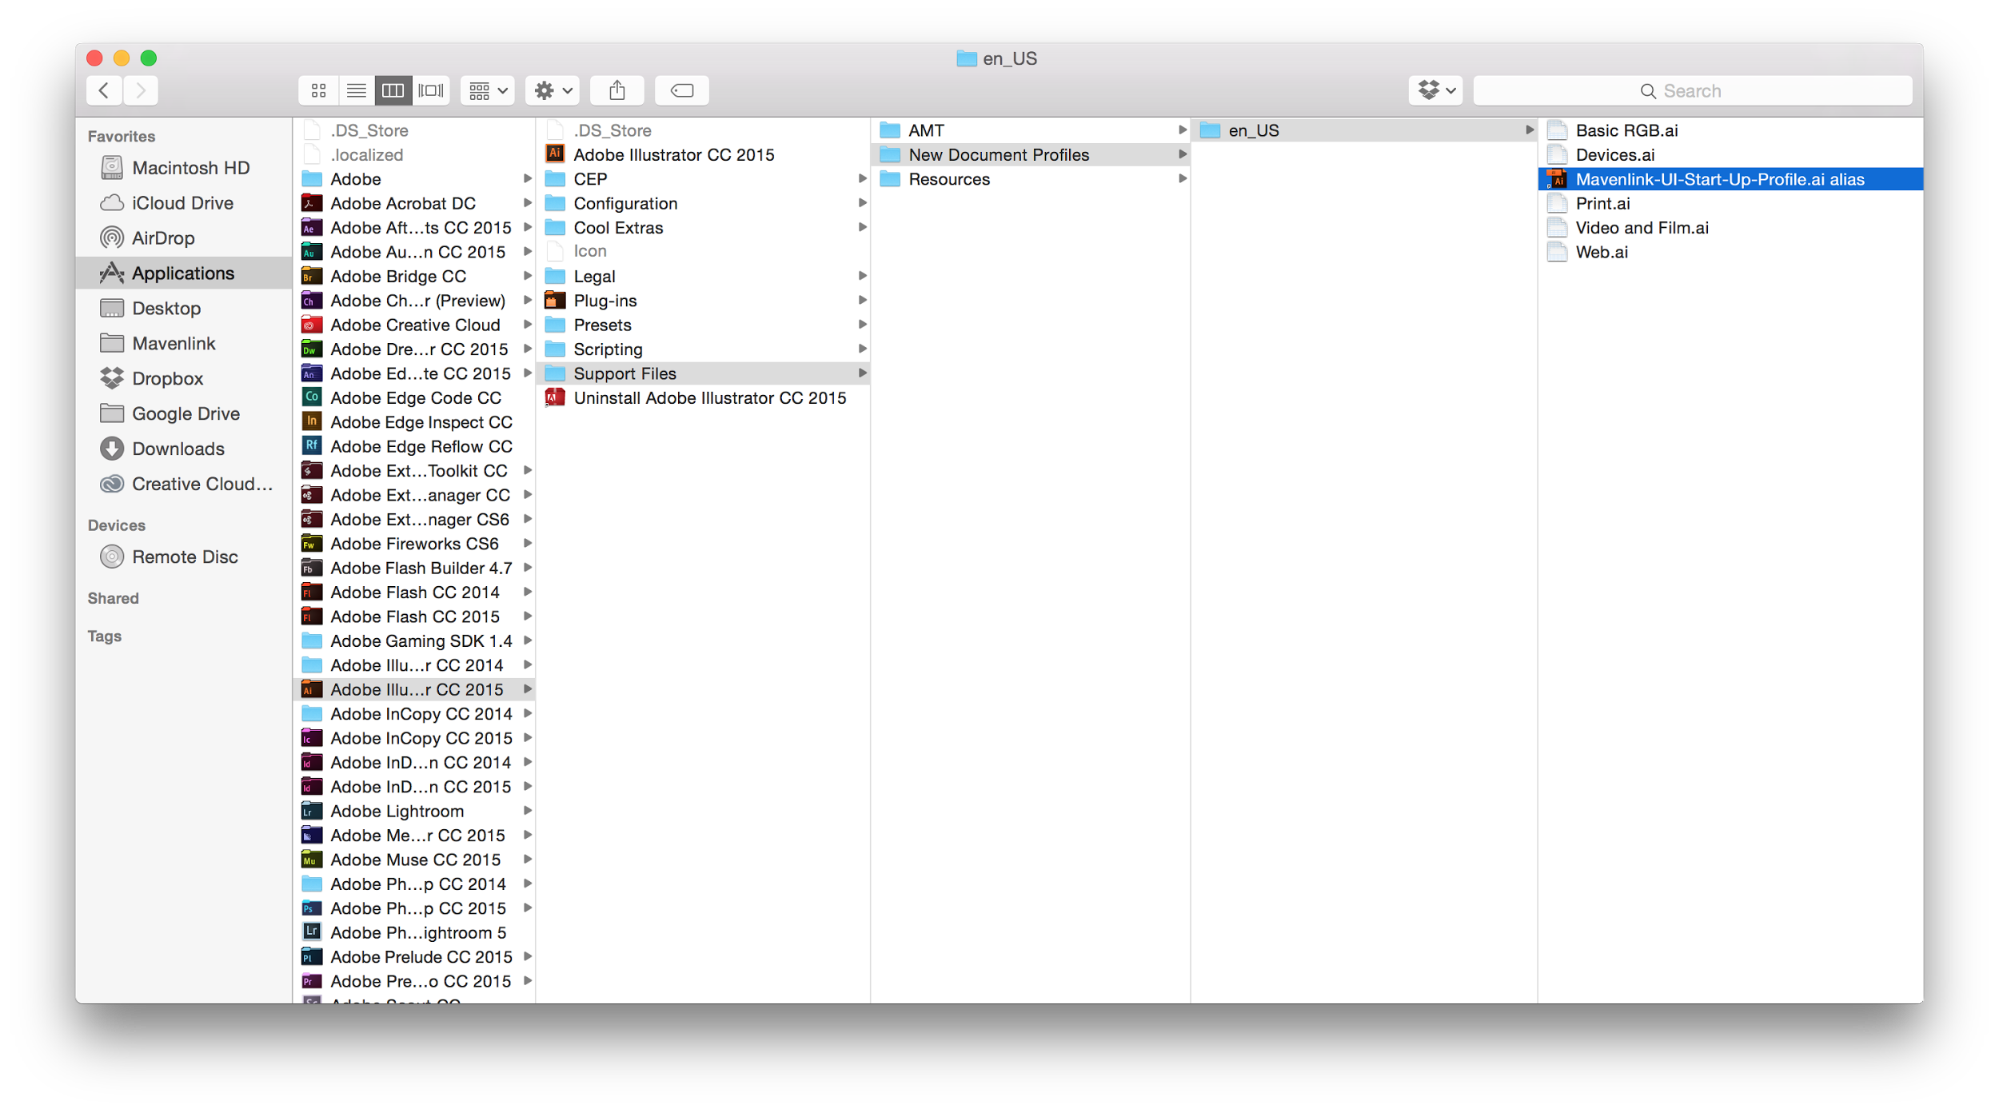The width and height of the screenshot is (1999, 1112).
Task: Select Adobe Edge Inspect CC
Action: (415, 422)
